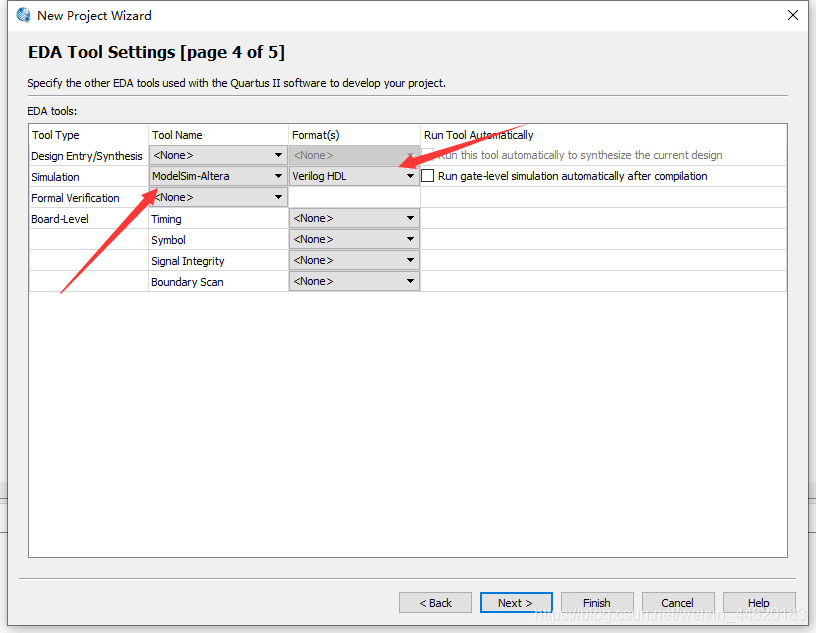Click the New Project Wizard title icon
The image size is (816, 633).
(23, 15)
